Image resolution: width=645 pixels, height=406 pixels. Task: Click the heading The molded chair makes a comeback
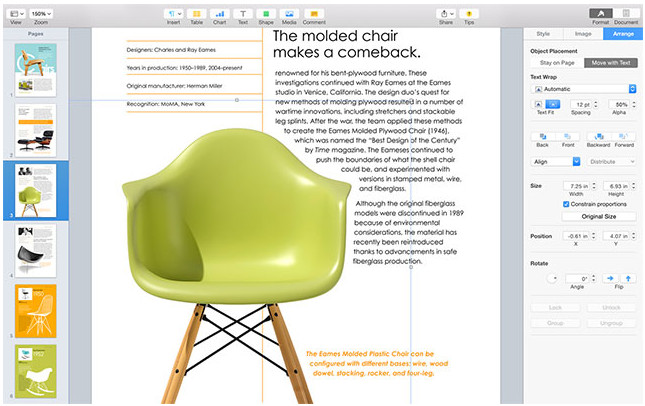pyautogui.click(x=347, y=44)
